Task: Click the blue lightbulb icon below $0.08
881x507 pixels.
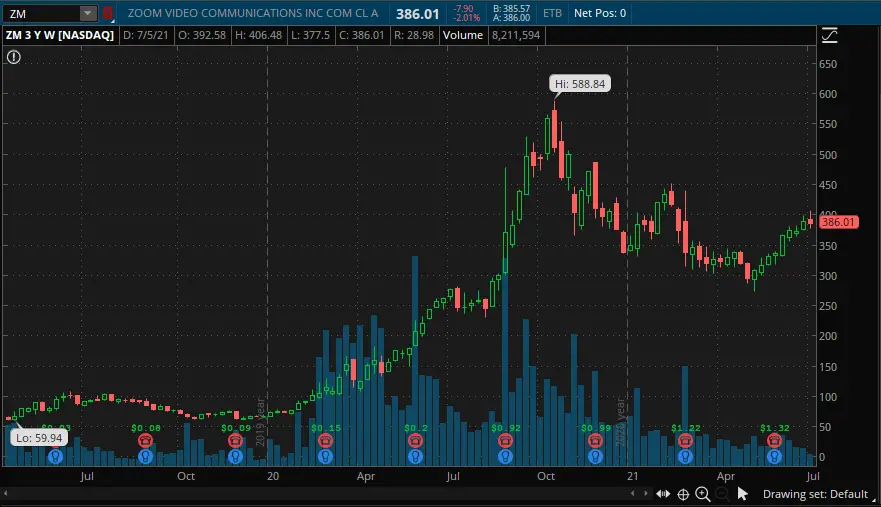Action: 146,456
